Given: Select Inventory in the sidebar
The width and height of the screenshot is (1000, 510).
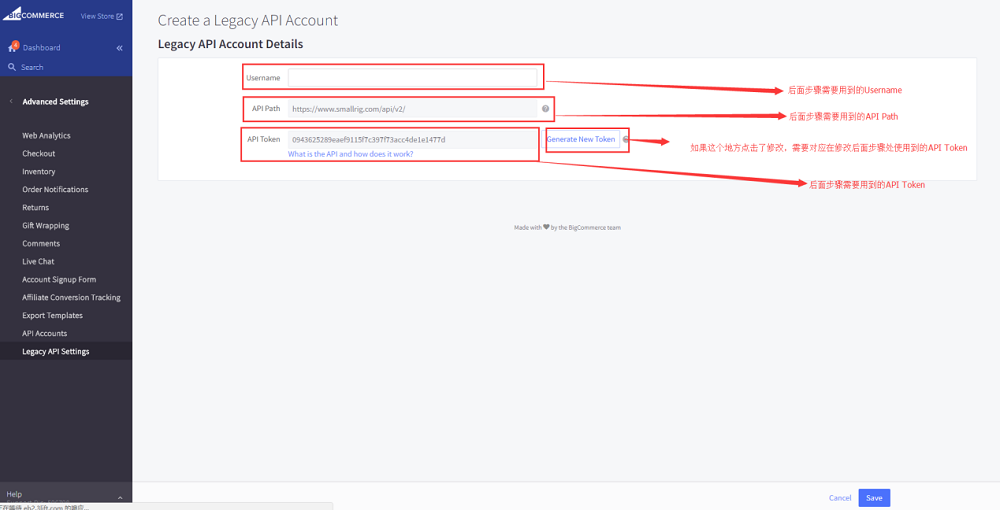Looking at the screenshot, I should pyautogui.click(x=39, y=172).
